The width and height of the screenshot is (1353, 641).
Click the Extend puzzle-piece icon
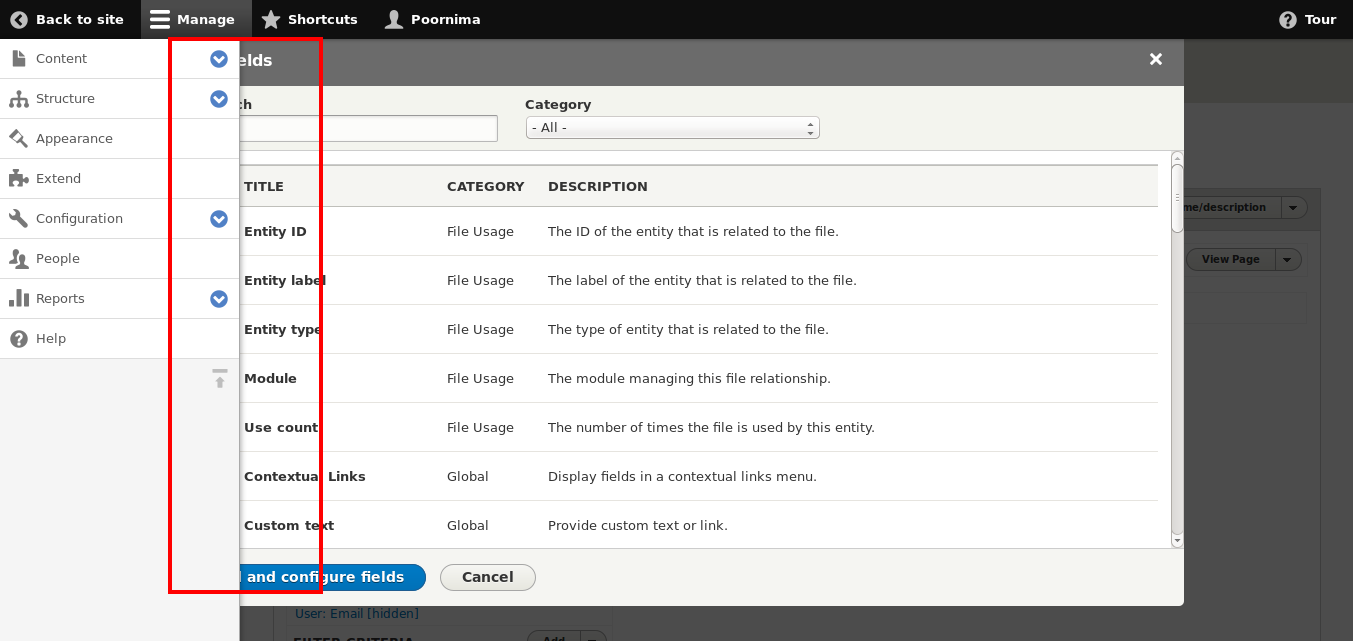click(x=17, y=178)
